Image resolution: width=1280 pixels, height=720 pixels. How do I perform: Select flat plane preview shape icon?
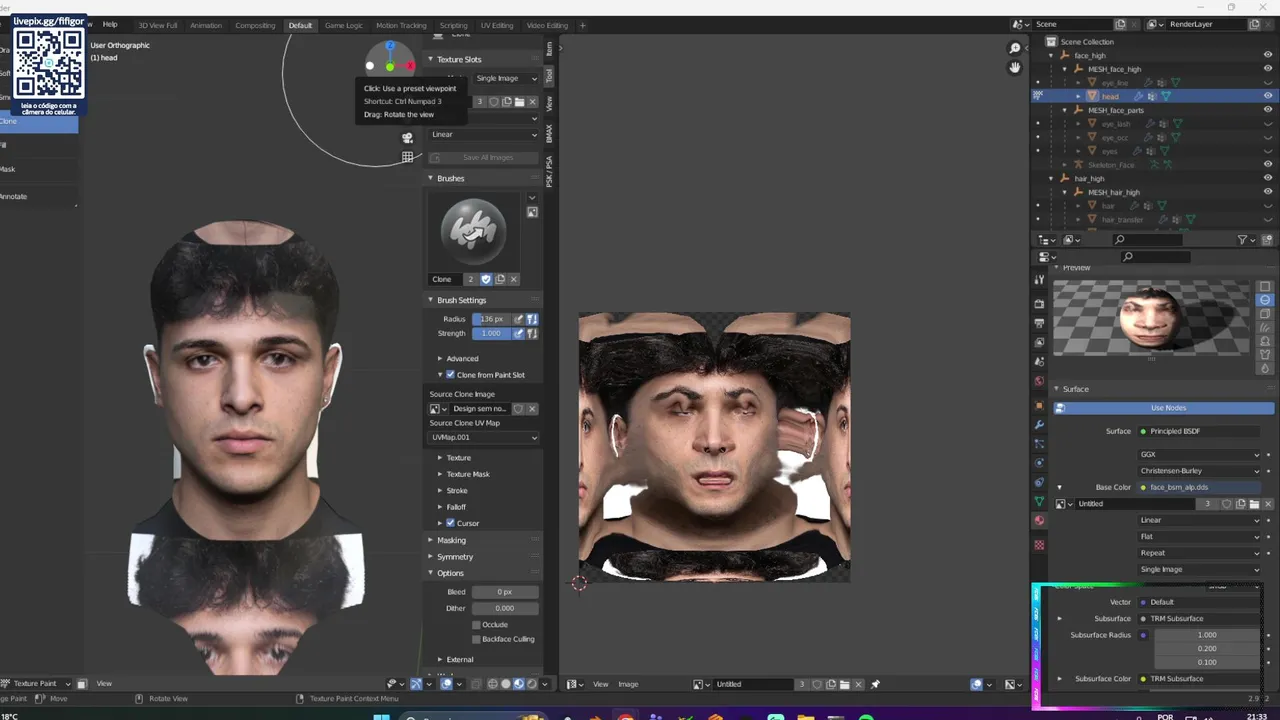(x=1265, y=287)
